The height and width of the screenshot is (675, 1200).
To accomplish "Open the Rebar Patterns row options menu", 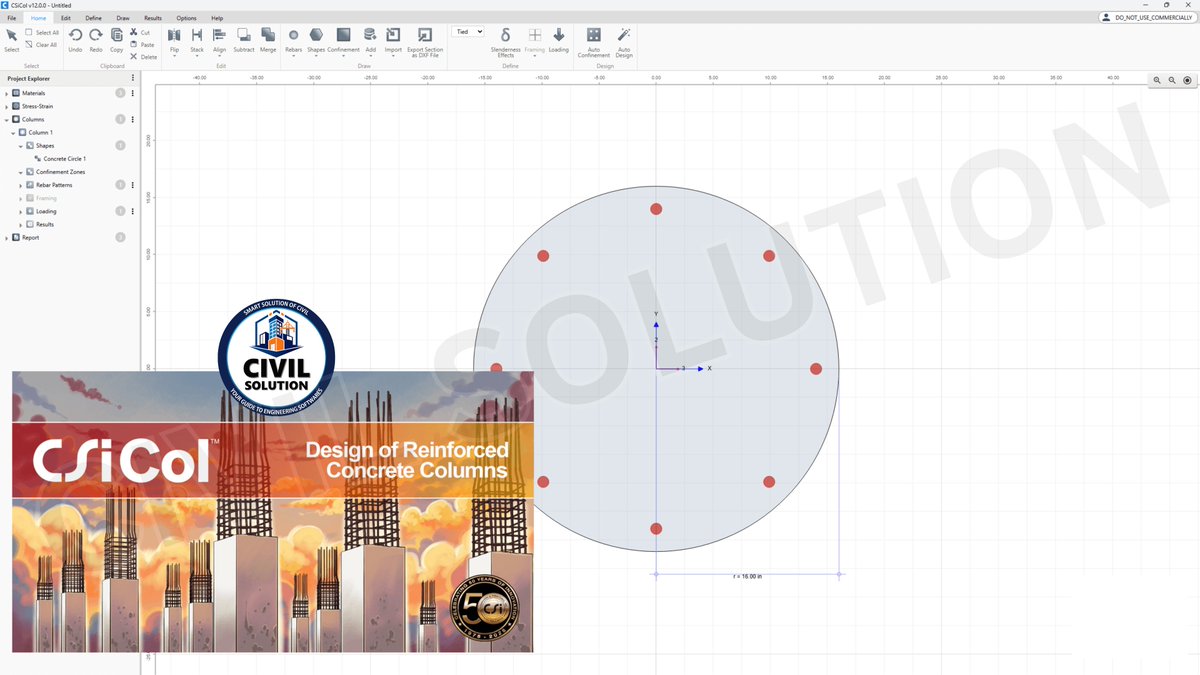I will point(133,185).
